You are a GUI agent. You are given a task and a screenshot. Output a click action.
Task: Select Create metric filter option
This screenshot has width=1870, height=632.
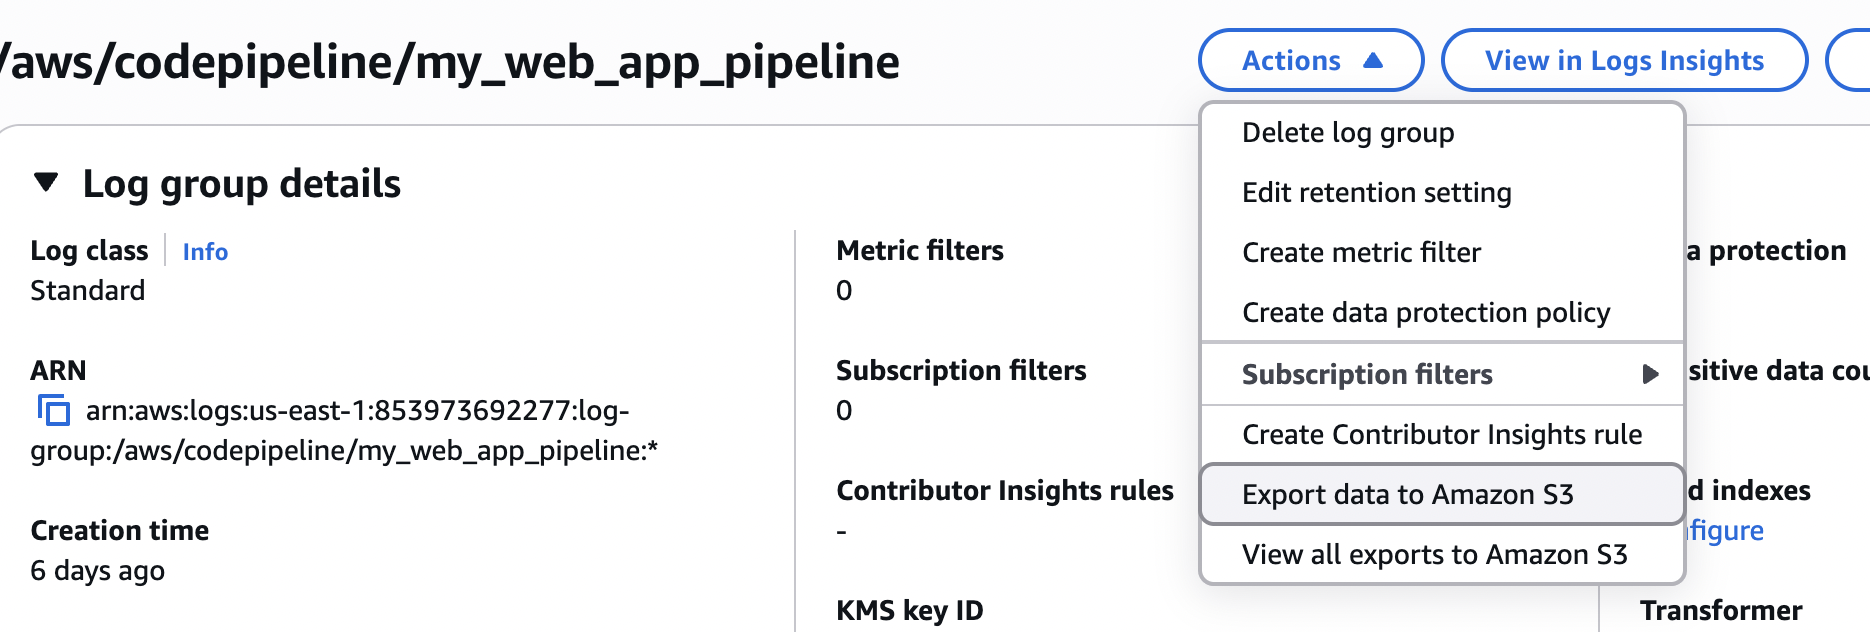tap(1361, 253)
